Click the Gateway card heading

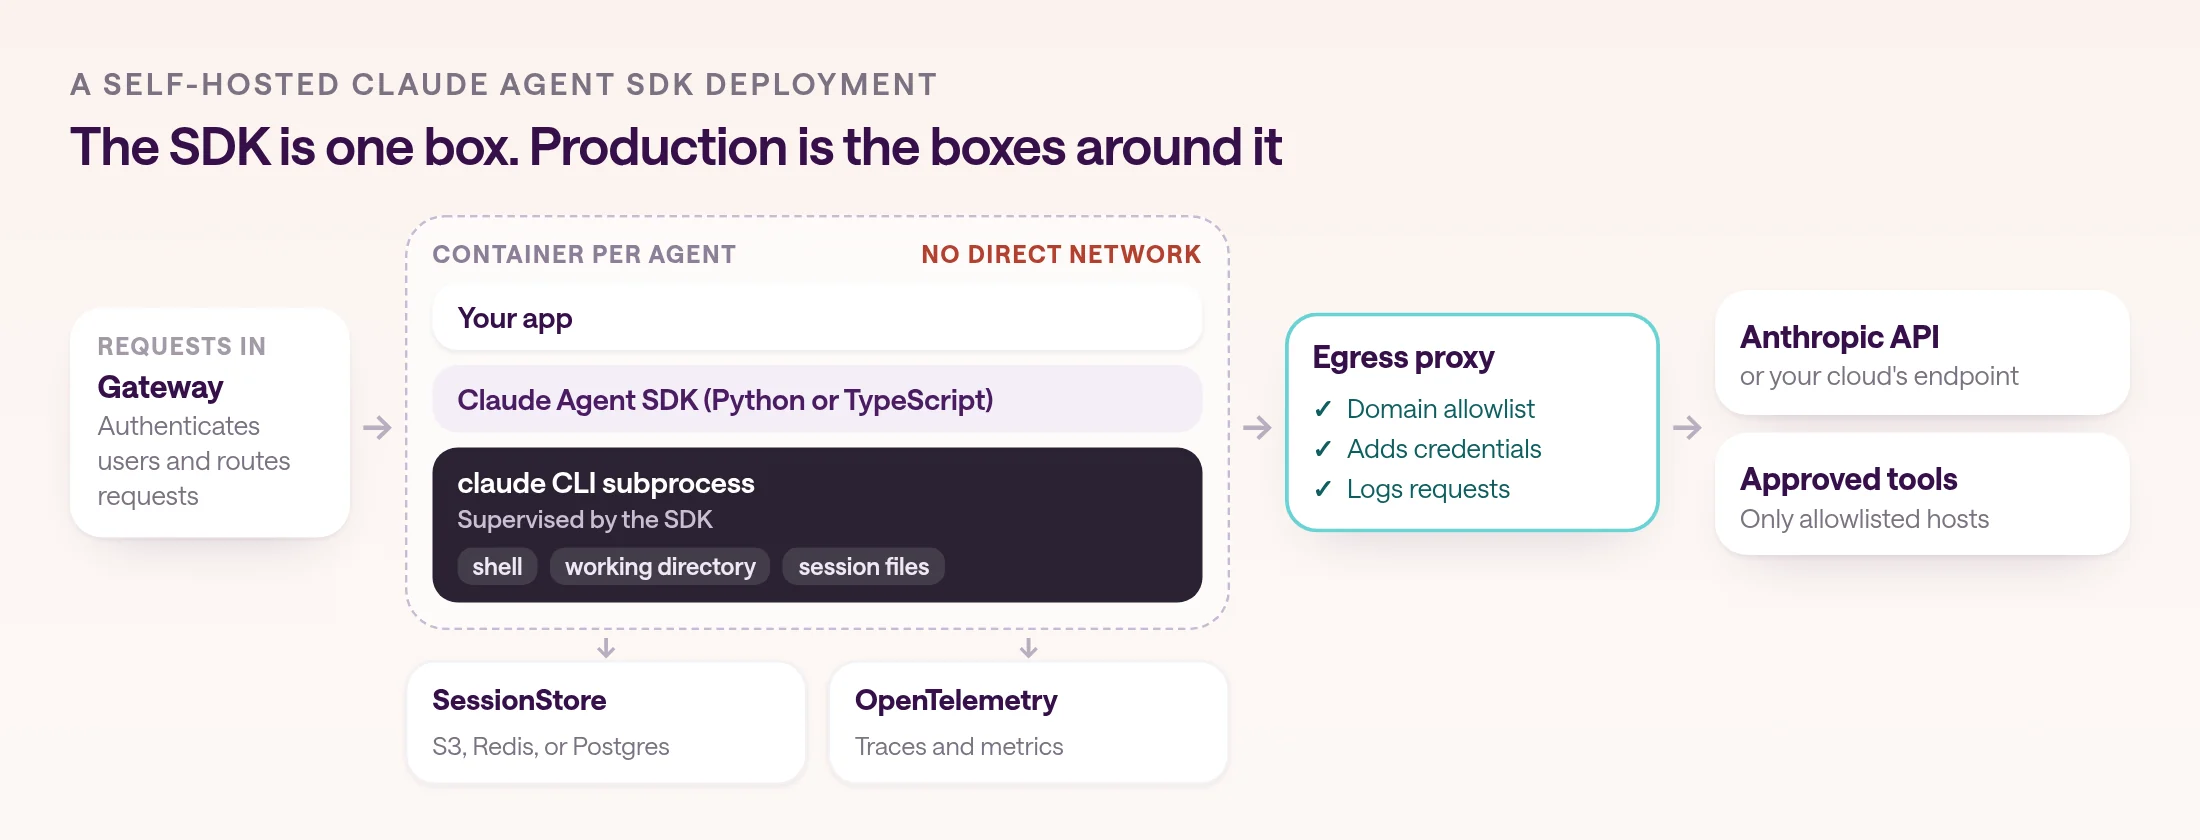point(160,387)
